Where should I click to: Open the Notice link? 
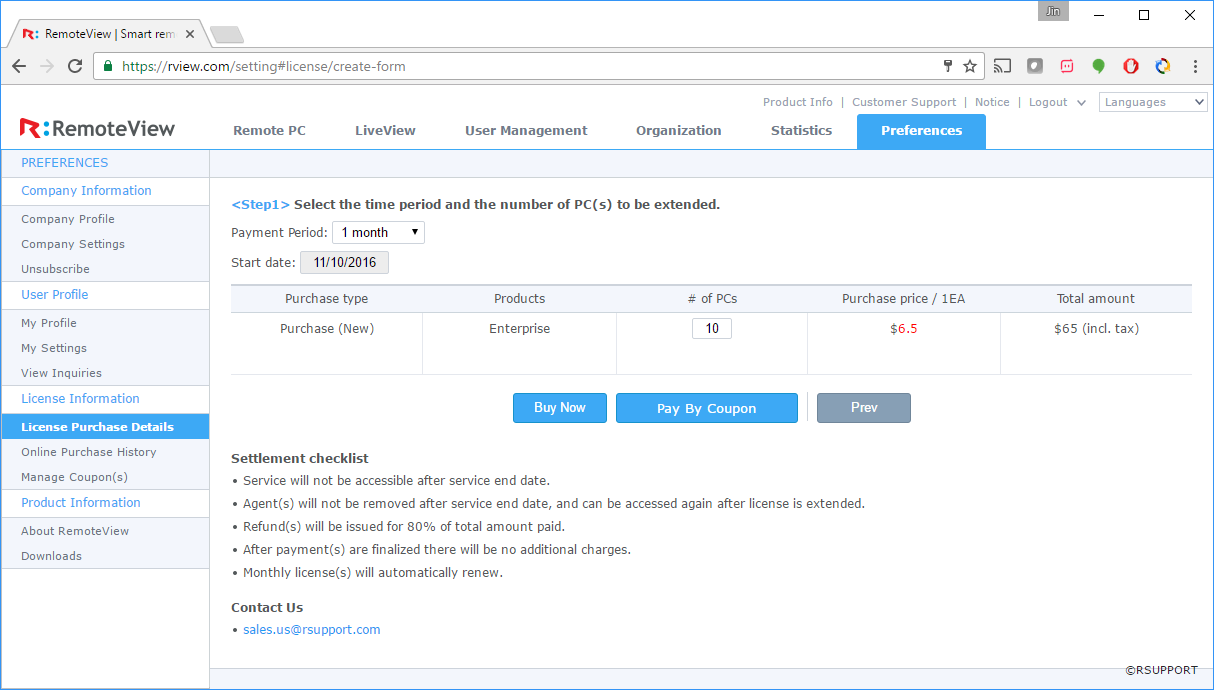pyautogui.click(x=992, y=102)
